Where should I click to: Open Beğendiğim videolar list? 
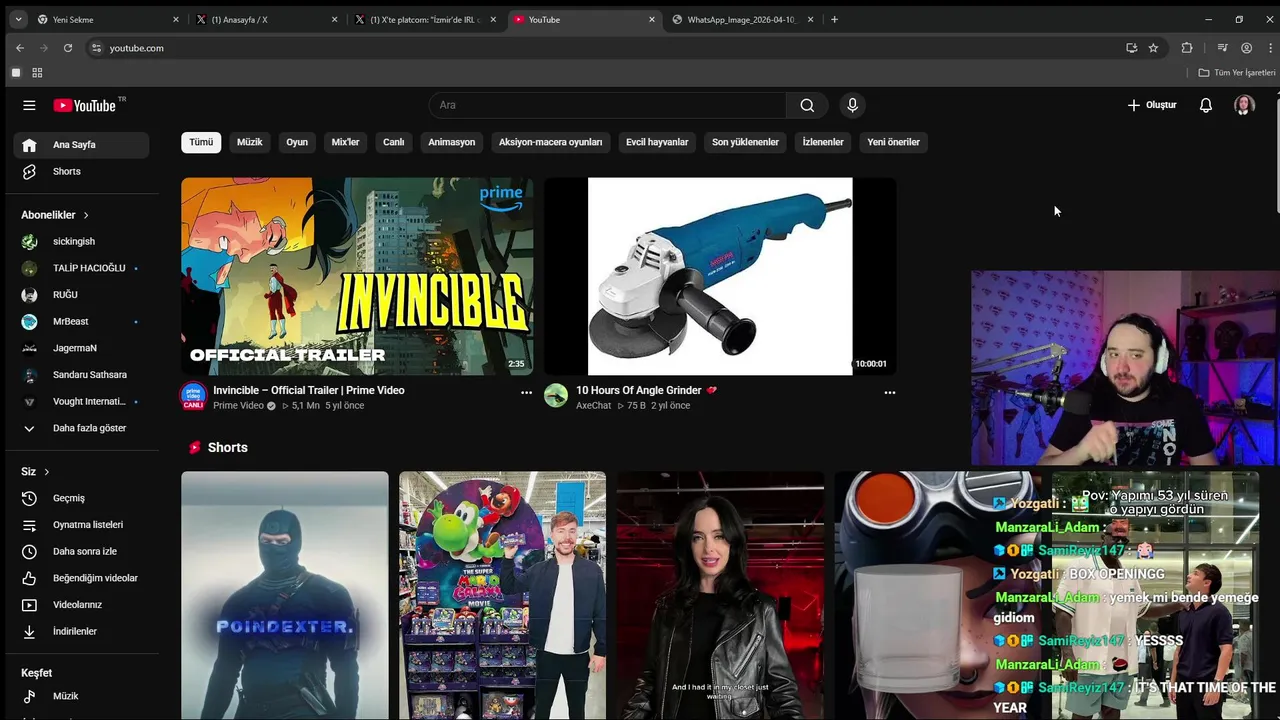click(81, 578)
